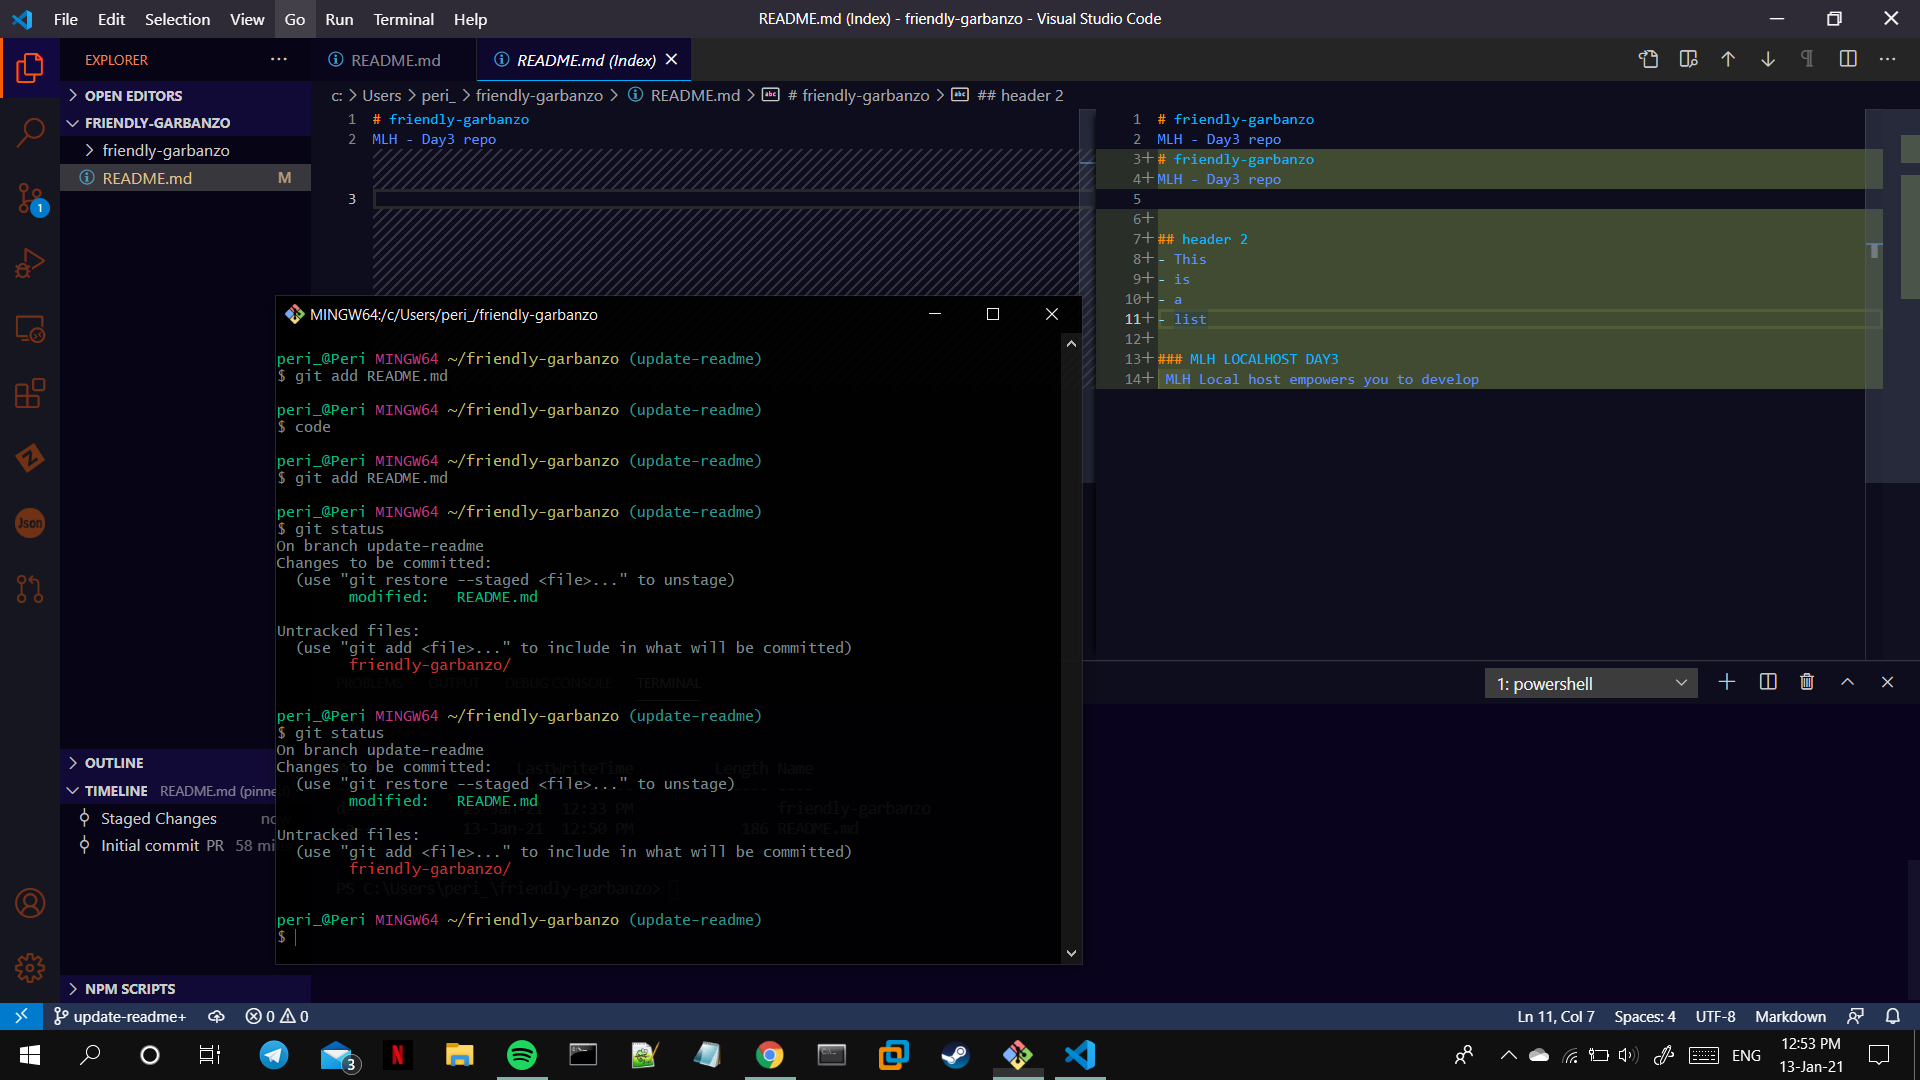Open the Search view in activity bar
The height and width of the screenshot is (1080, 1920).
point(30,132)
